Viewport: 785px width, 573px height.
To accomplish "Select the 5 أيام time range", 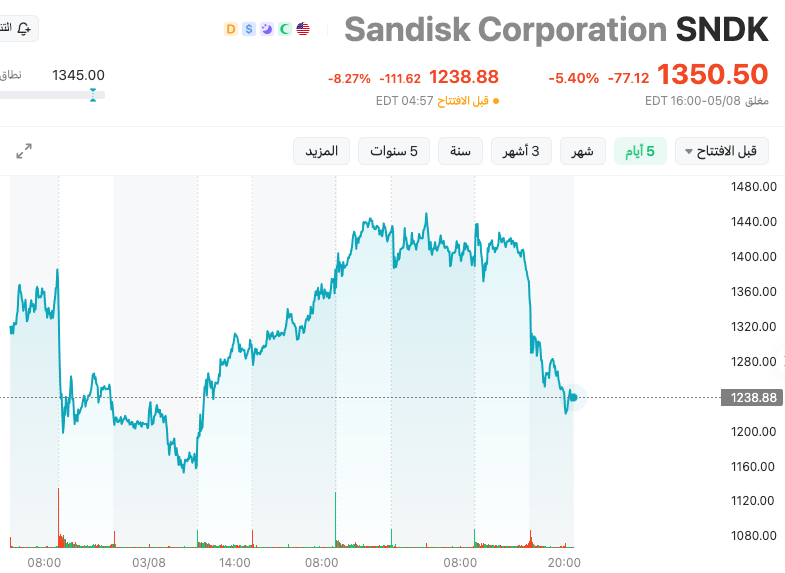I will [x=640, y=151].
